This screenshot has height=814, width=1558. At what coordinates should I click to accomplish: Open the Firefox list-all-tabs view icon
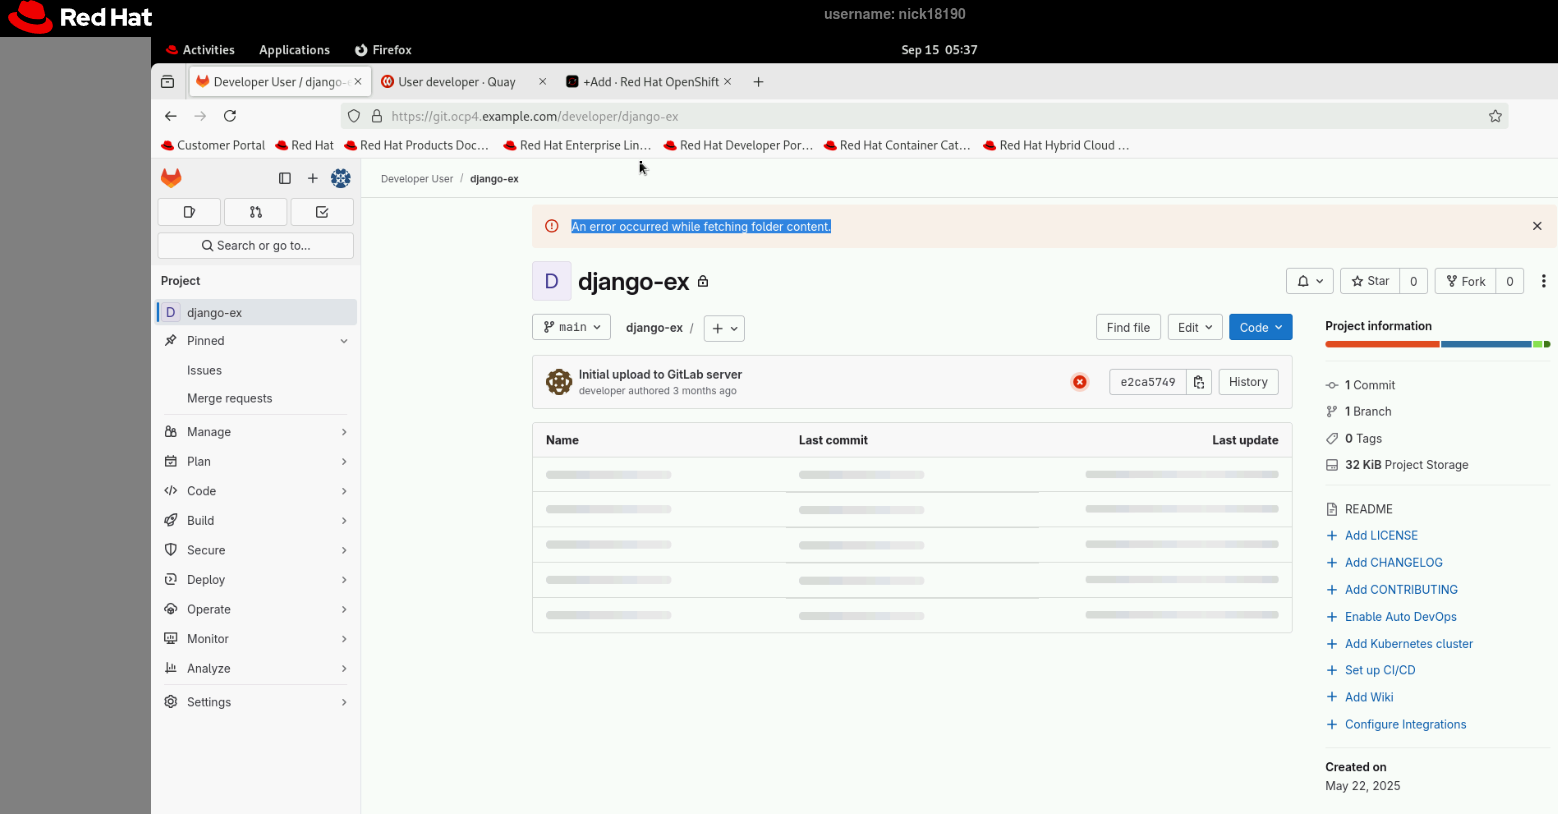click(168, 82)
